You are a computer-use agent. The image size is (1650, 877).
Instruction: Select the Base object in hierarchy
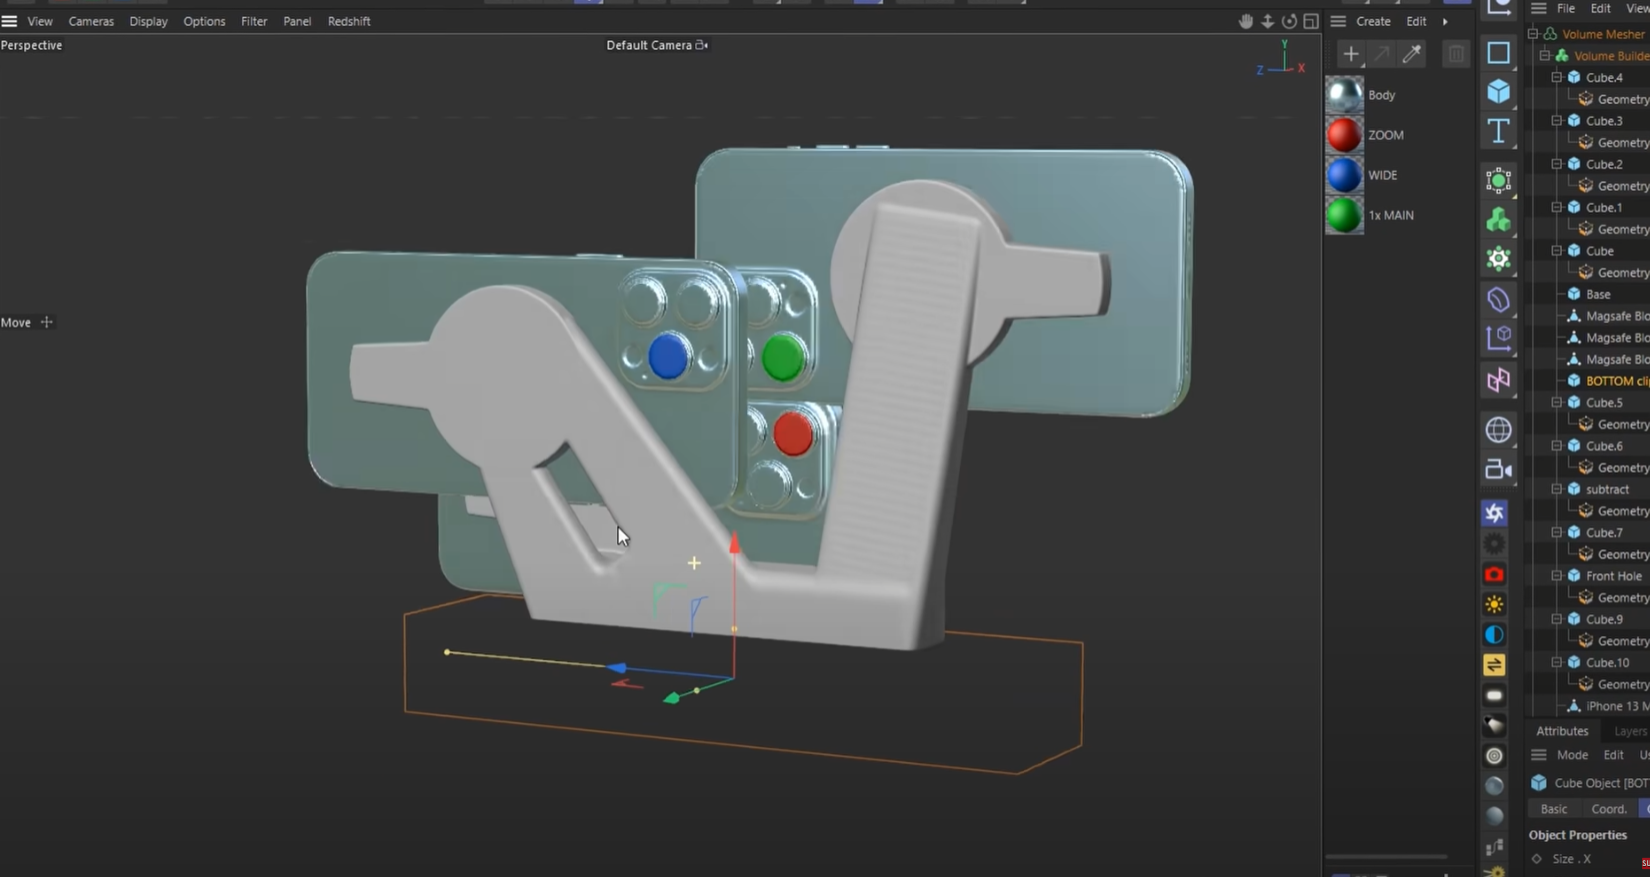[x=1598, y=294]
